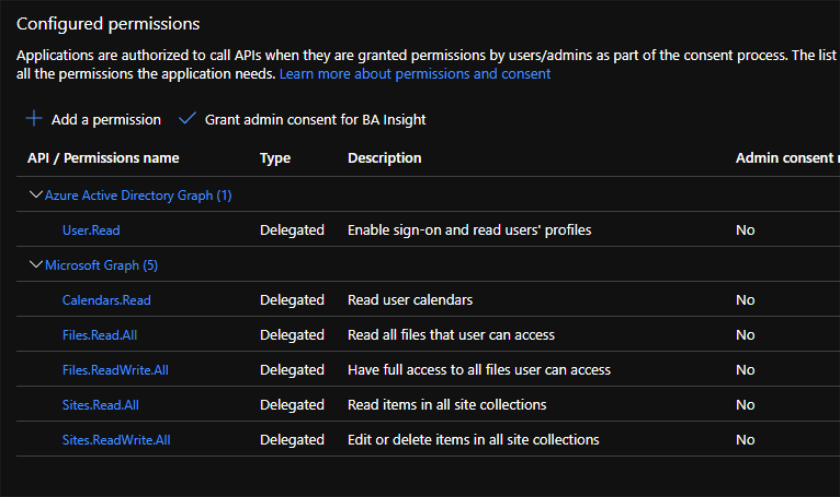Click the Admin consent column header

(x=786, y=158)
